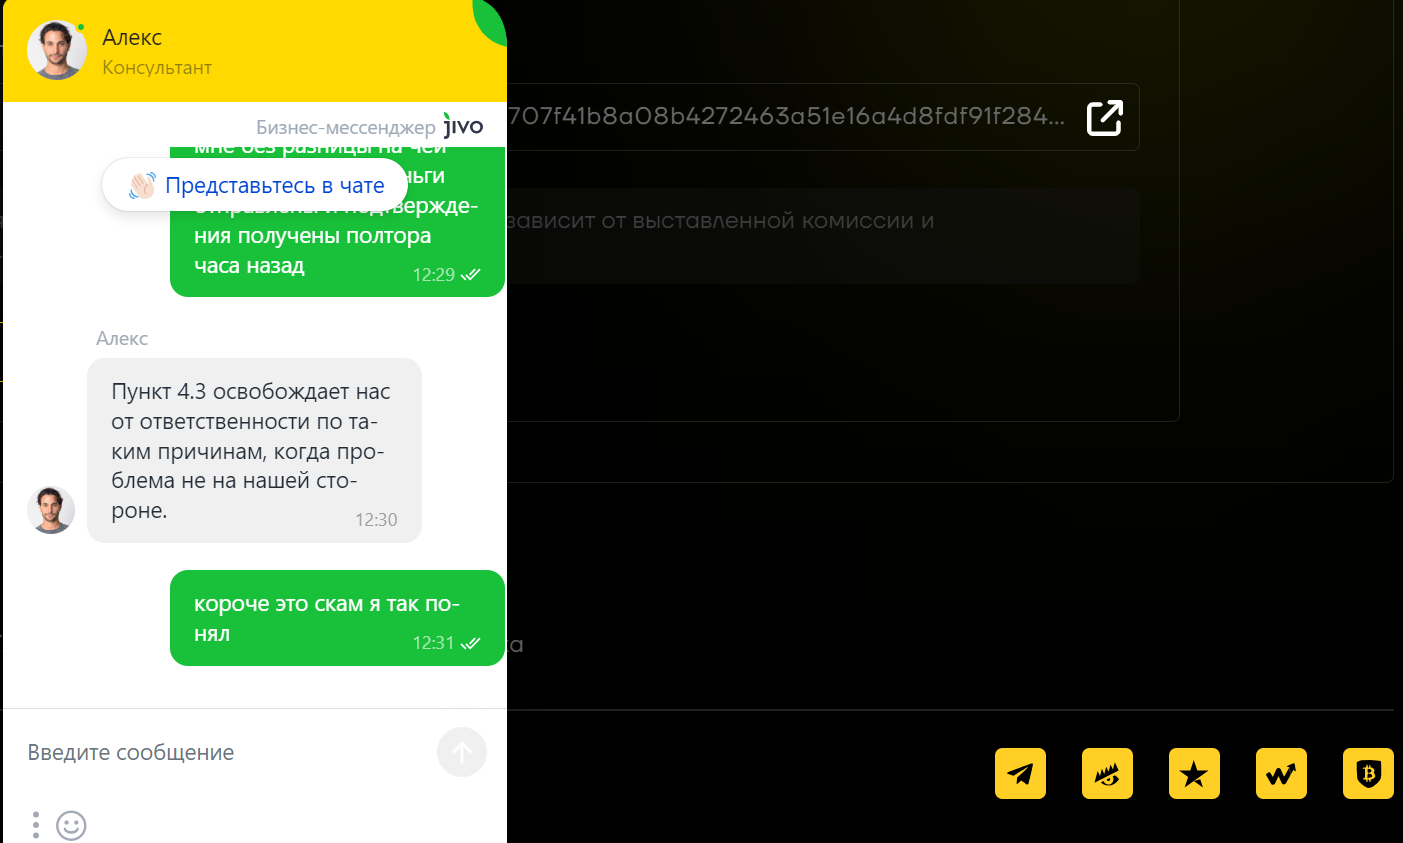Screen dimensions: 1403x843
Task: Click the Представьтесь в чате button
Action: [x=255, y=185]
